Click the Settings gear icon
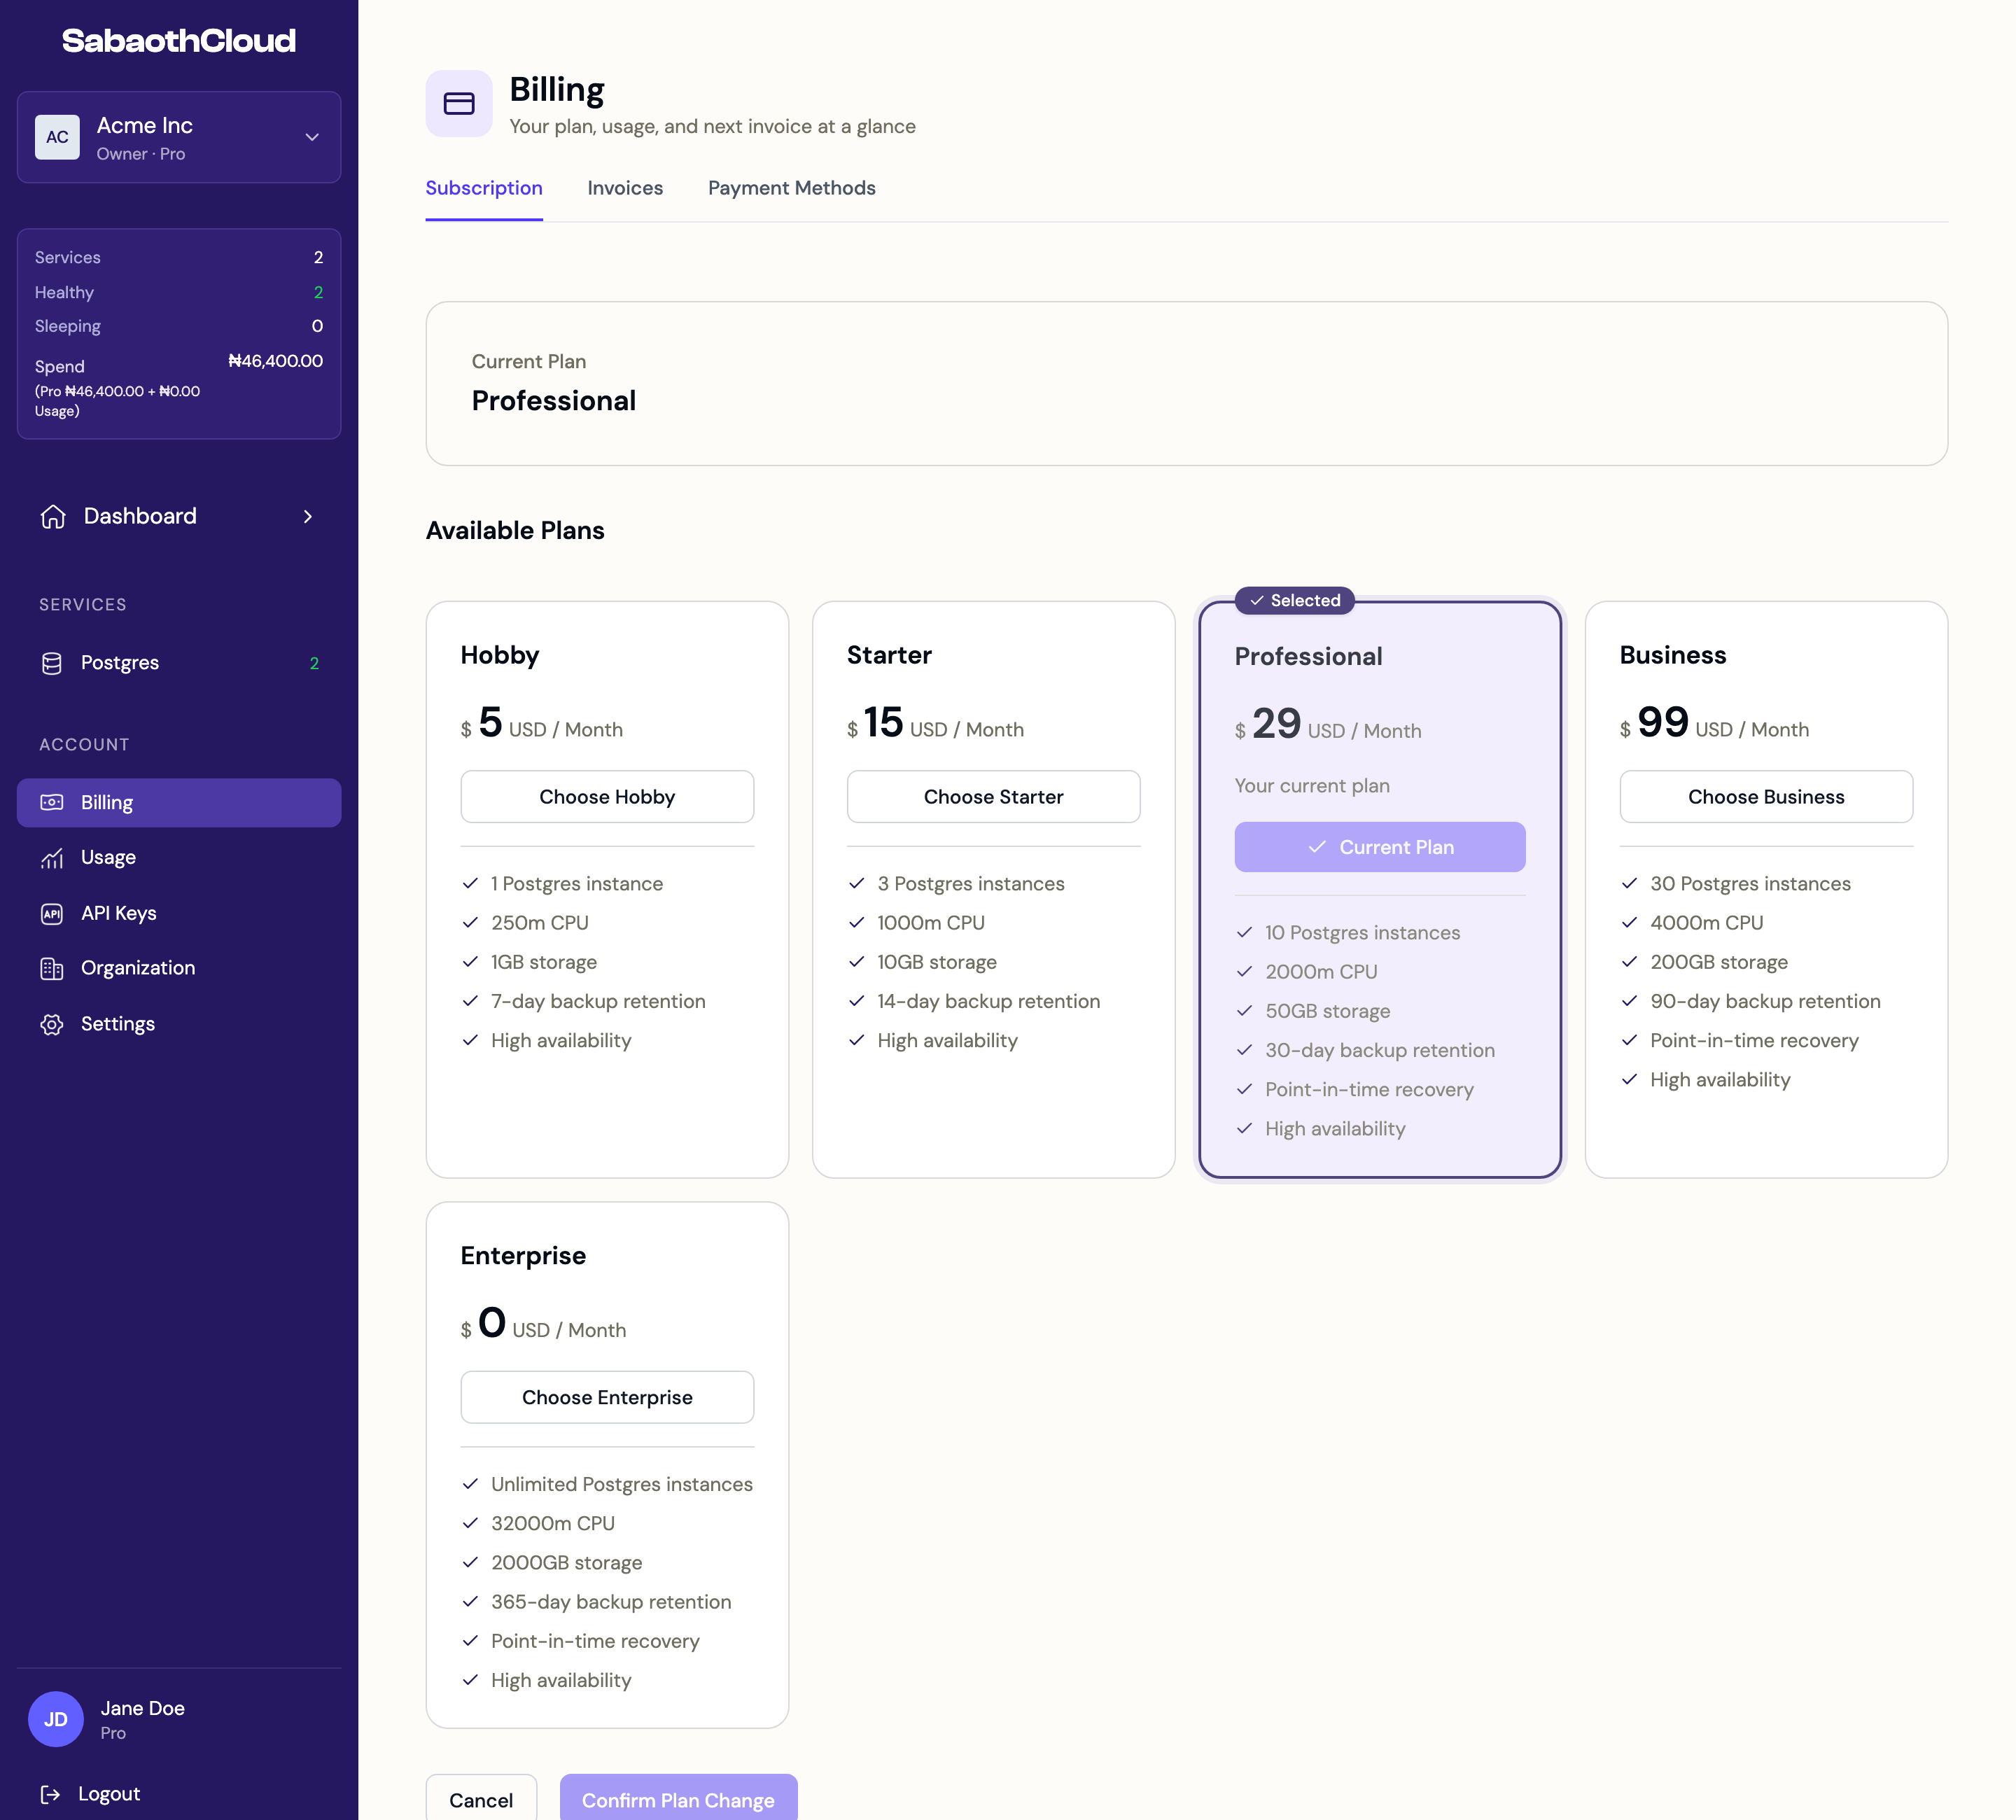 point(52,1024)
